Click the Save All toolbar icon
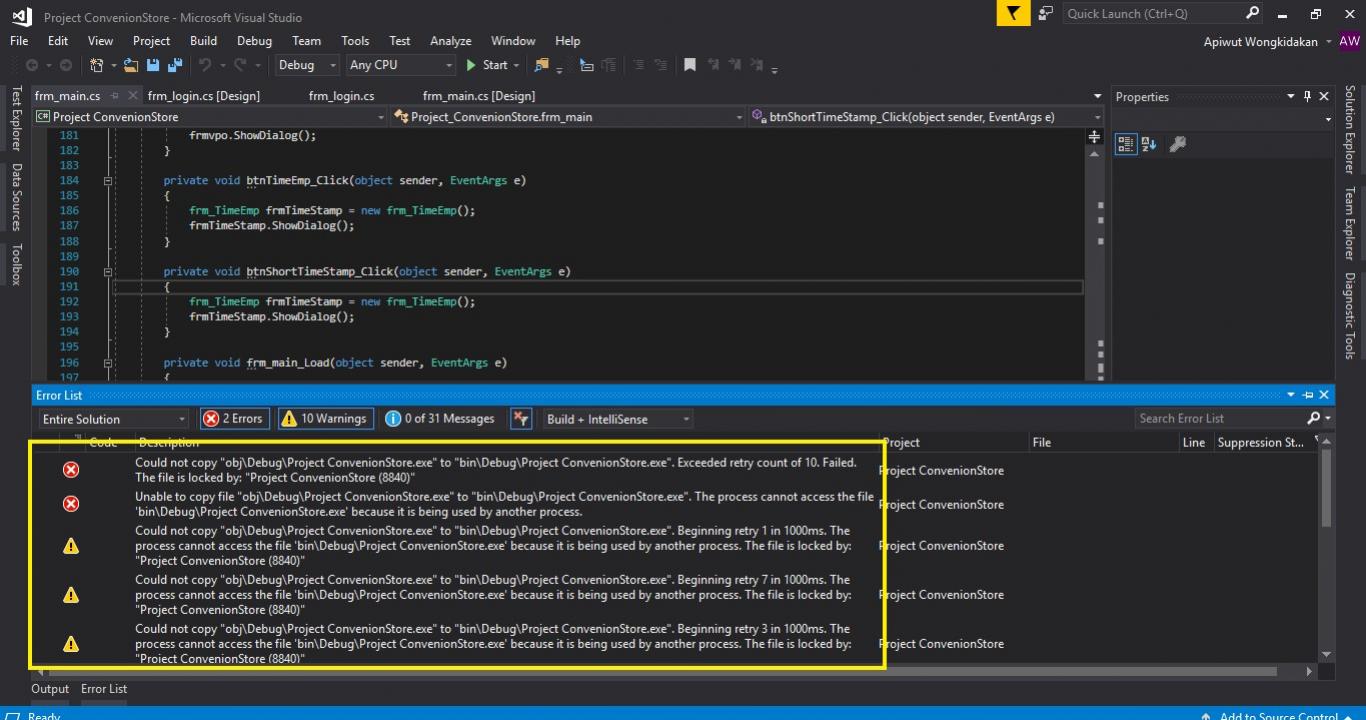 [x=175, y=65]
